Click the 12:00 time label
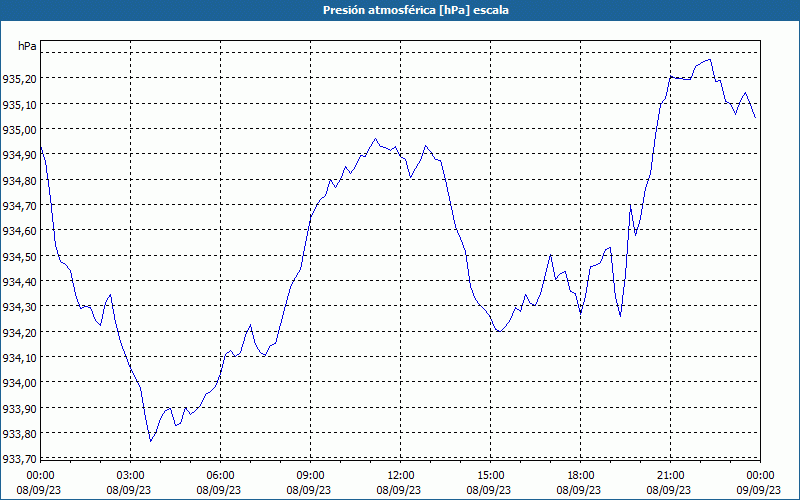Viewport: 800px width, 500px height. point(401,476)
